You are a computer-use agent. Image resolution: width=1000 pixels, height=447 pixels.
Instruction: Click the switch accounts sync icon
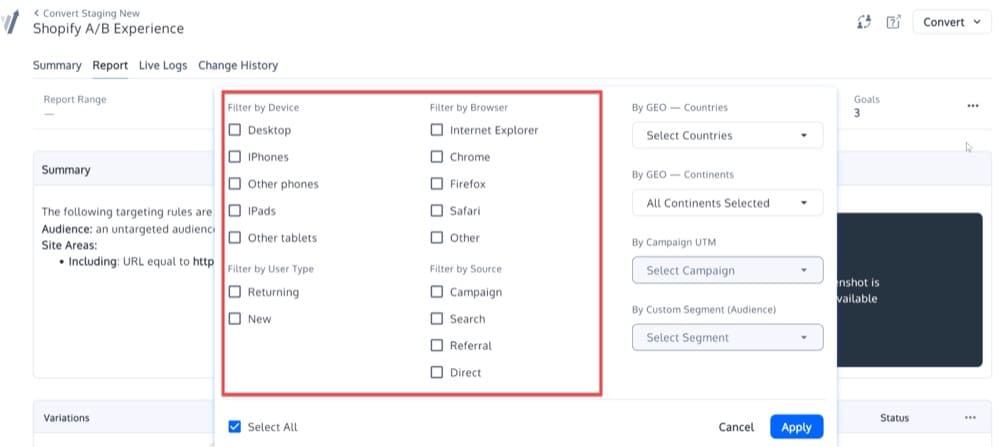[864, 22]
